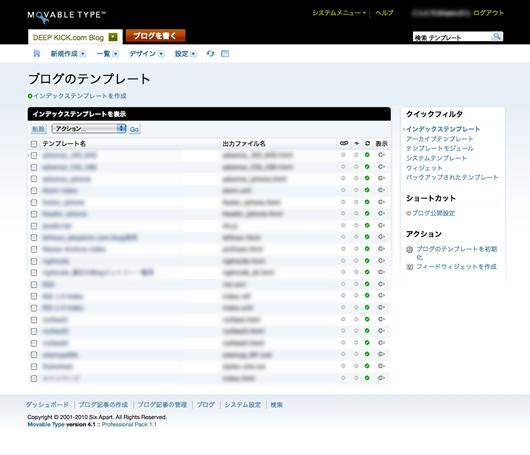Filter by ウィジェット templates
Image resolution: width=530 pixels, height=455 pixels.
424,168
